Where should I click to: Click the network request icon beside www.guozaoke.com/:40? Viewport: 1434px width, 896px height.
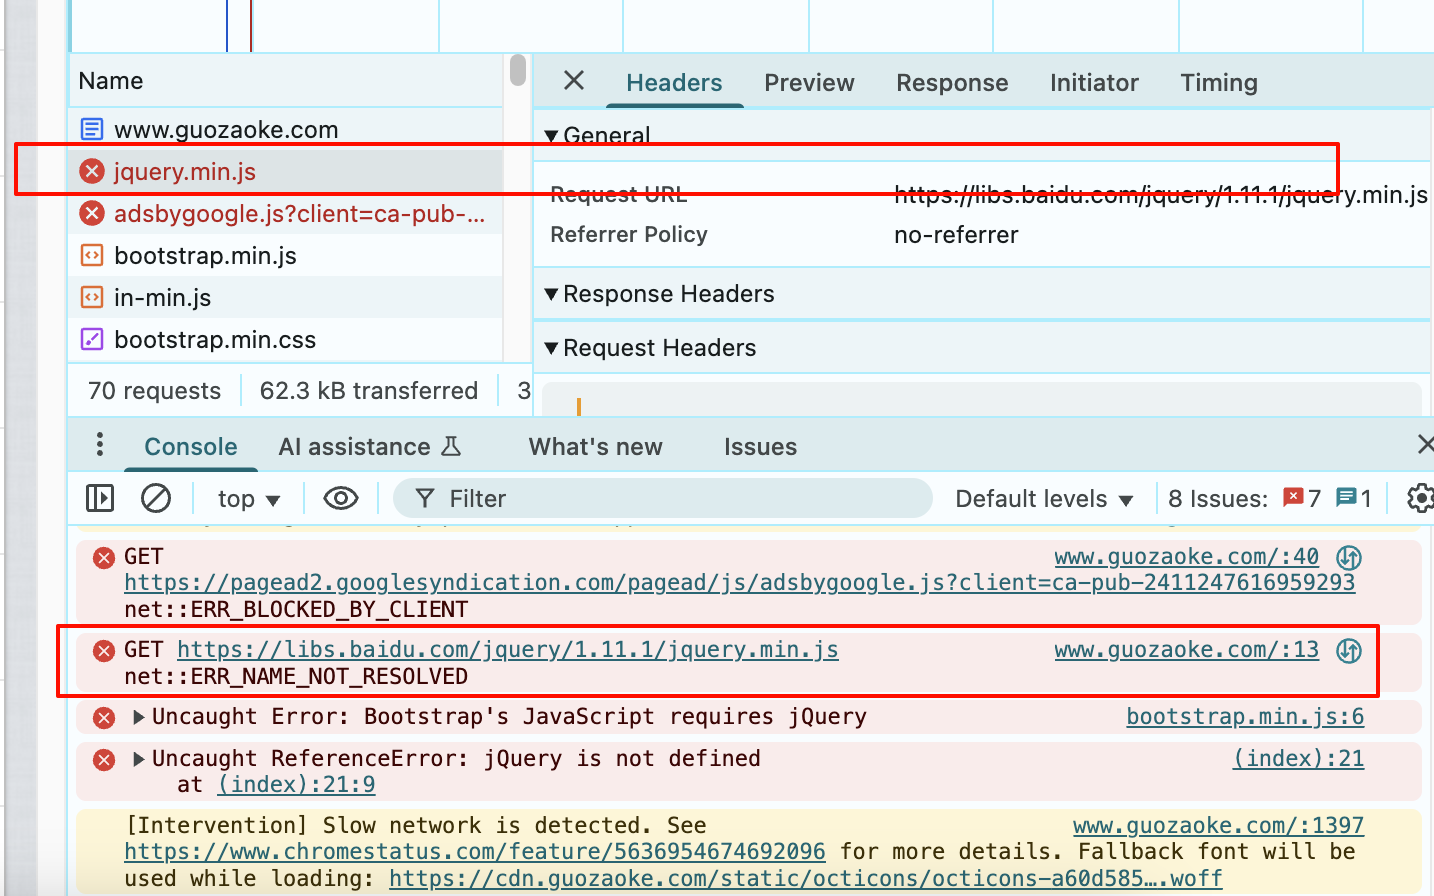tap(1349, 558)
